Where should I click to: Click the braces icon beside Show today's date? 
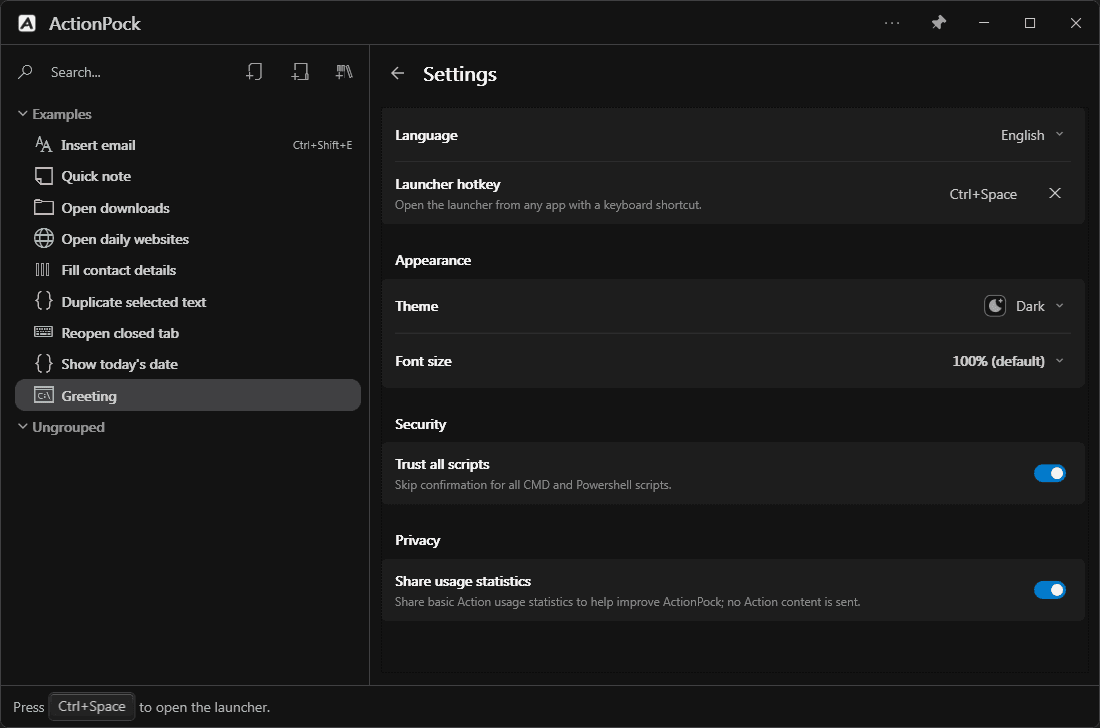click(x=43, y=363)
